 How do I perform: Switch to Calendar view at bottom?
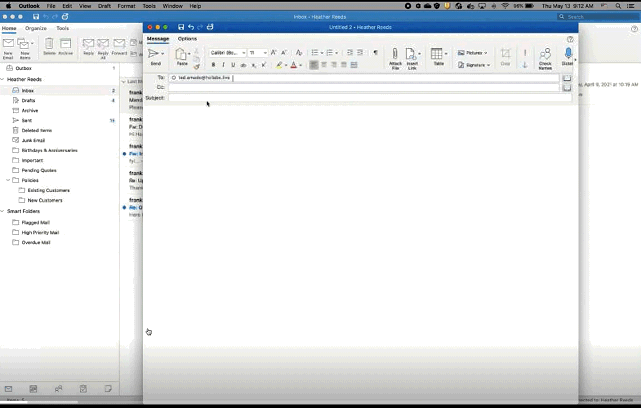33,389
